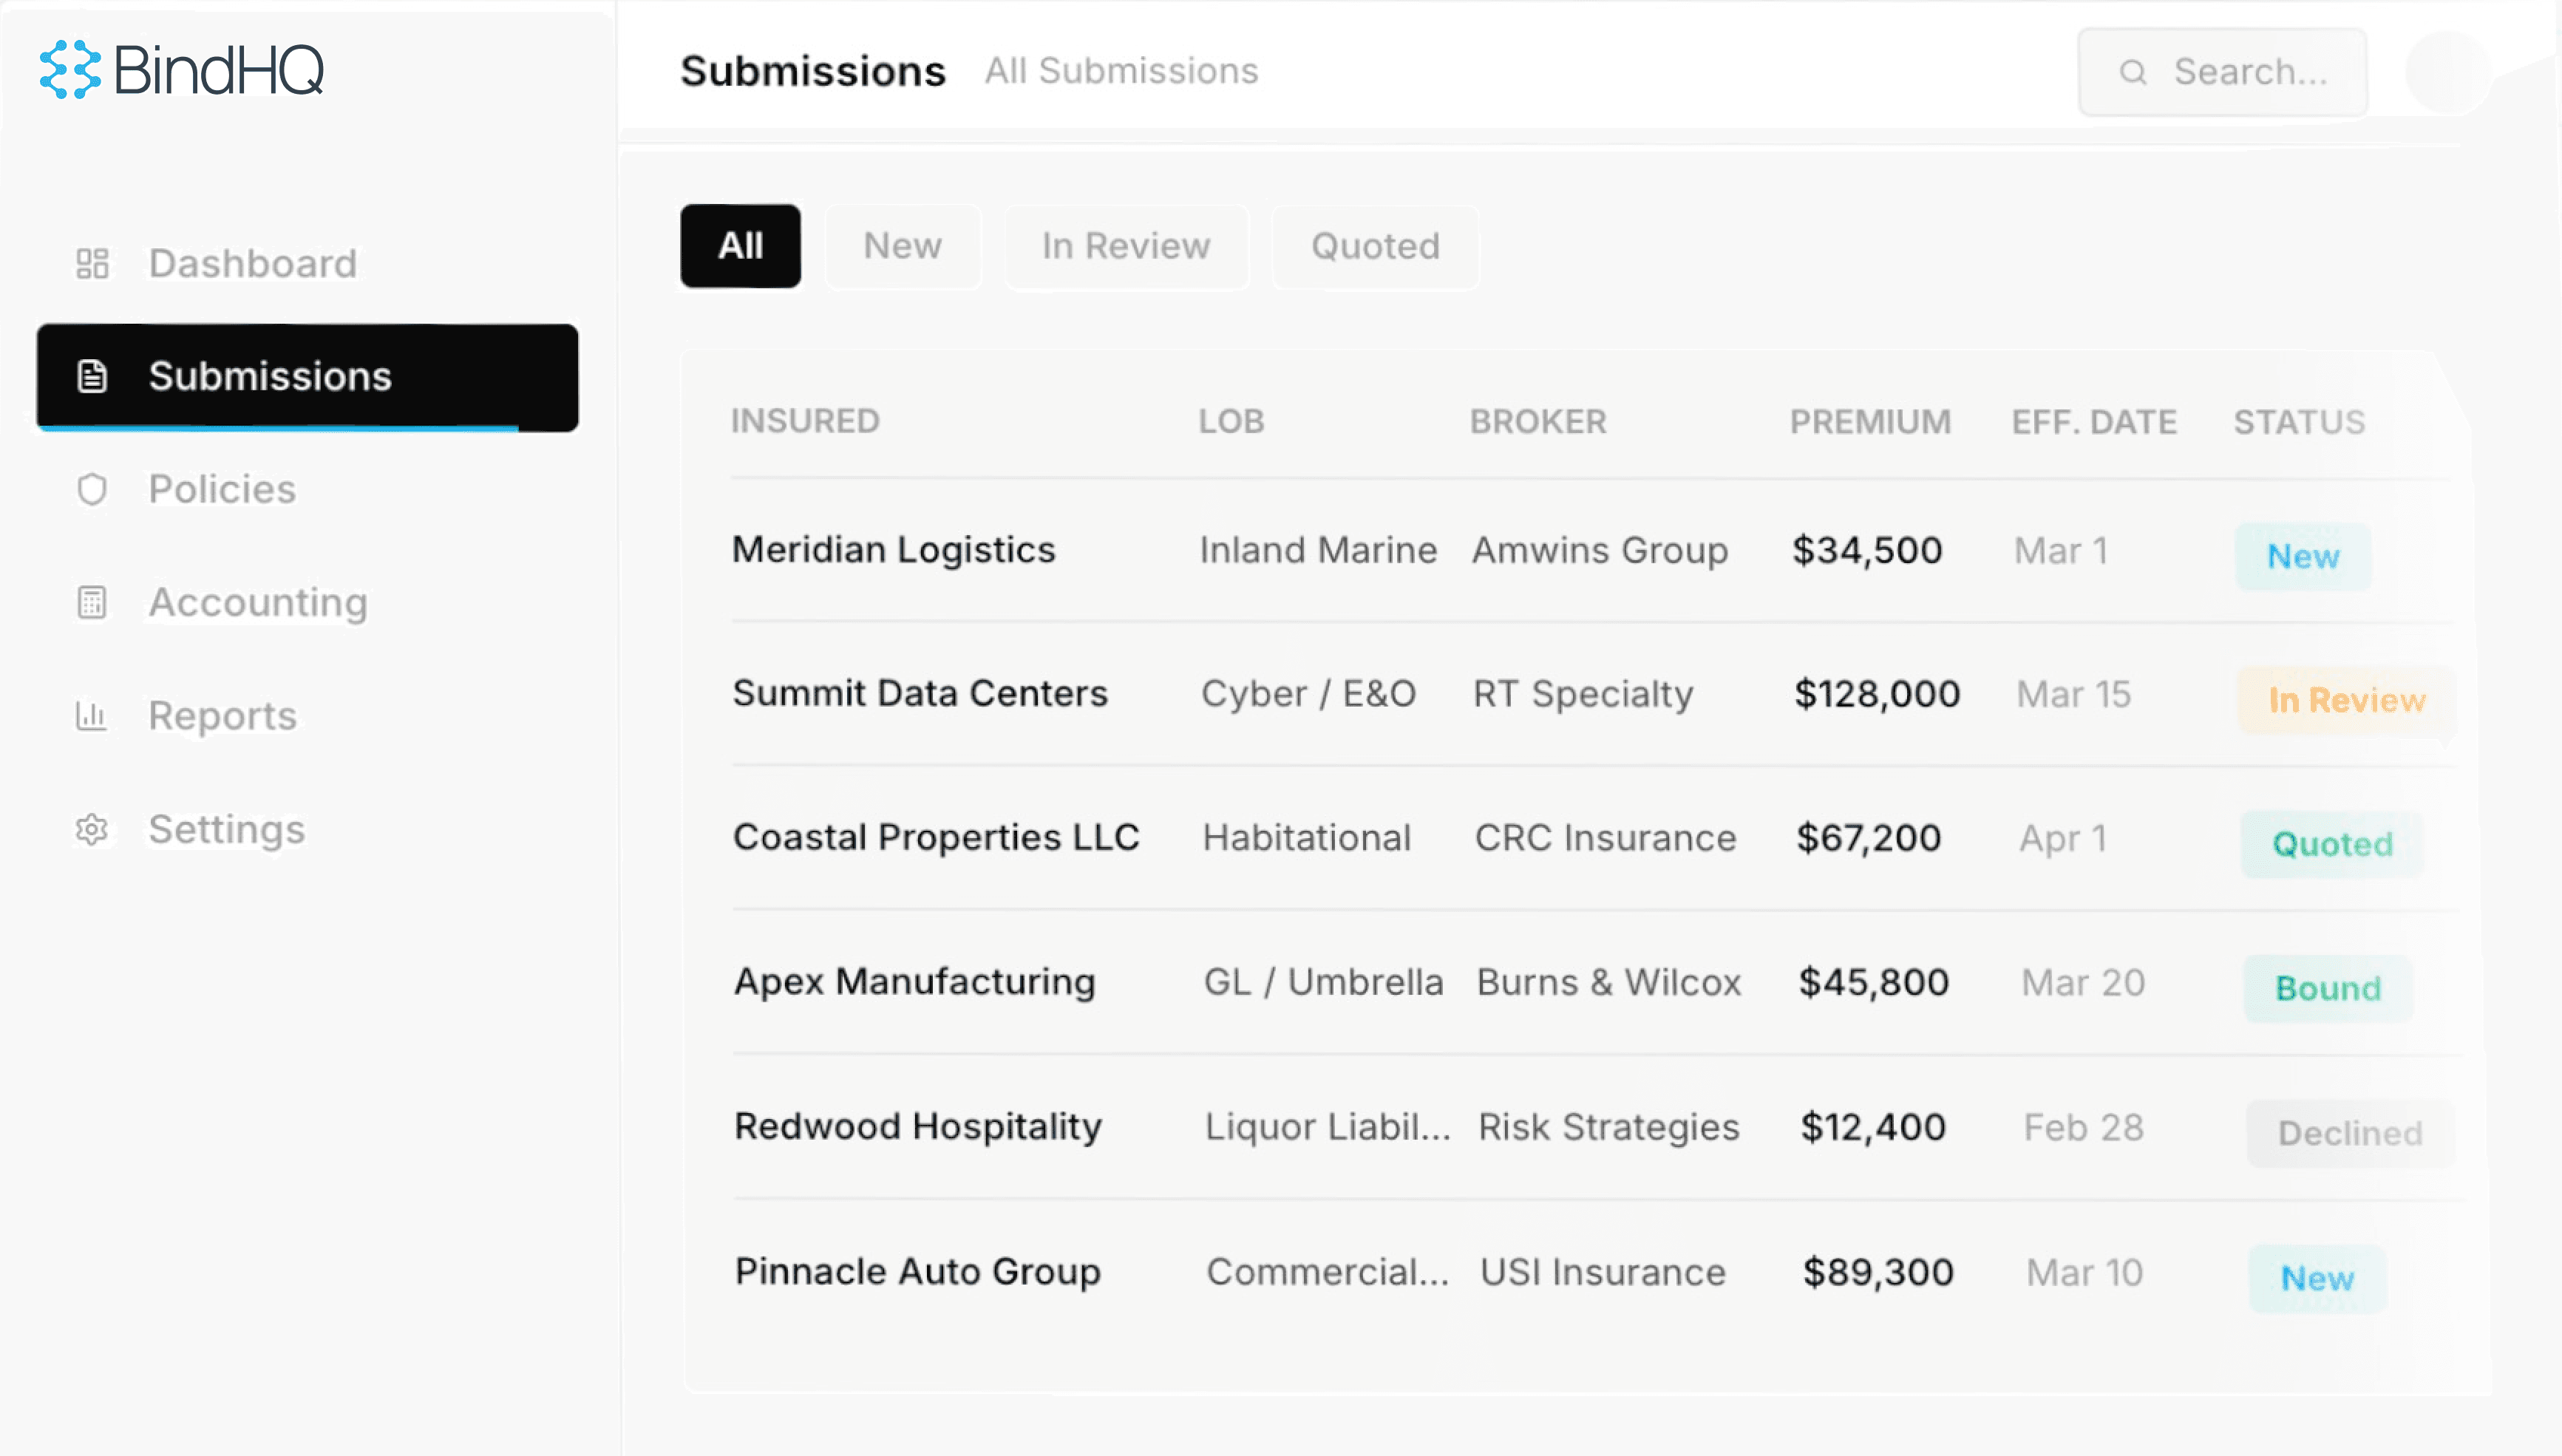Click the Submissions document icon
Image resolution: width=2562 pixels, height=1456 pixels.
[92, 377]
